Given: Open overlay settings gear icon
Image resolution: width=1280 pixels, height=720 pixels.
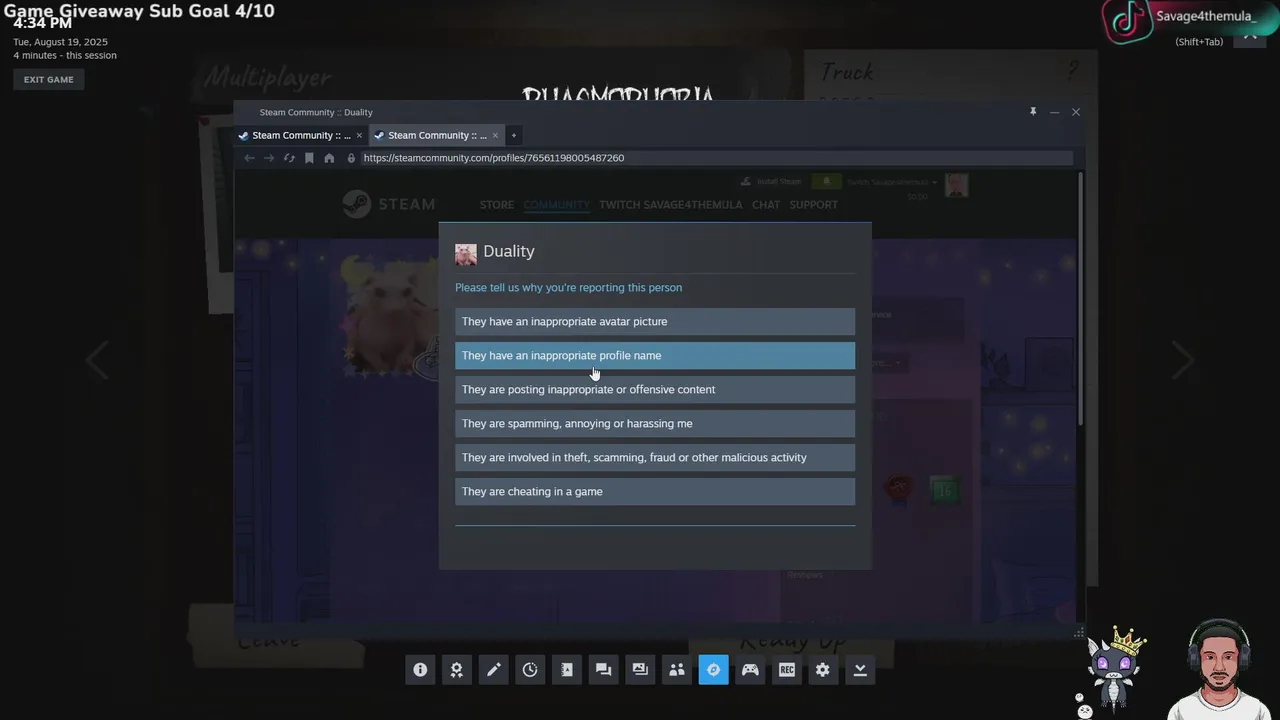Looking at the screenshot, I should pos(823,670).
